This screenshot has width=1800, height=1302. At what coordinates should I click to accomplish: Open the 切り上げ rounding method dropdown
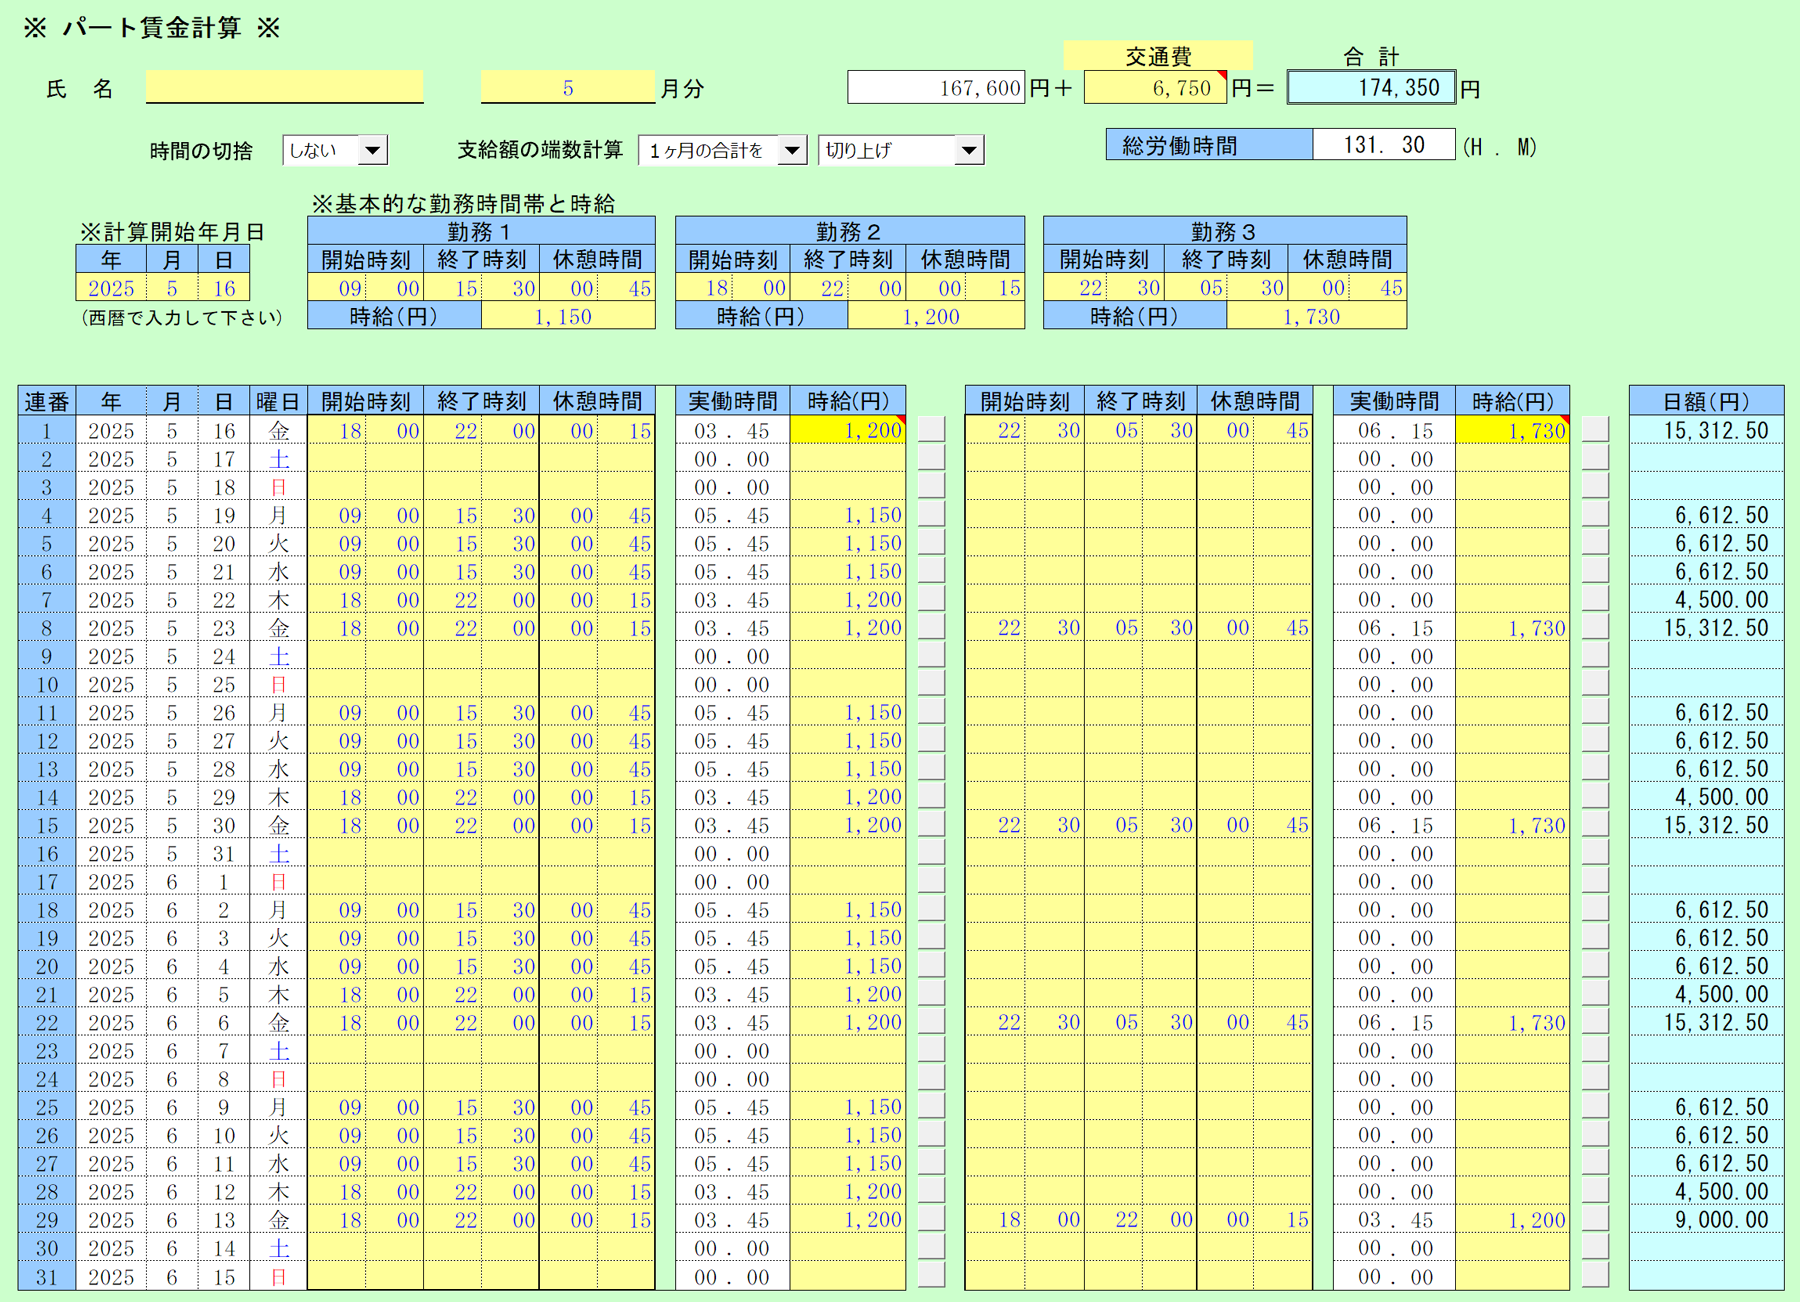point(967,151)
